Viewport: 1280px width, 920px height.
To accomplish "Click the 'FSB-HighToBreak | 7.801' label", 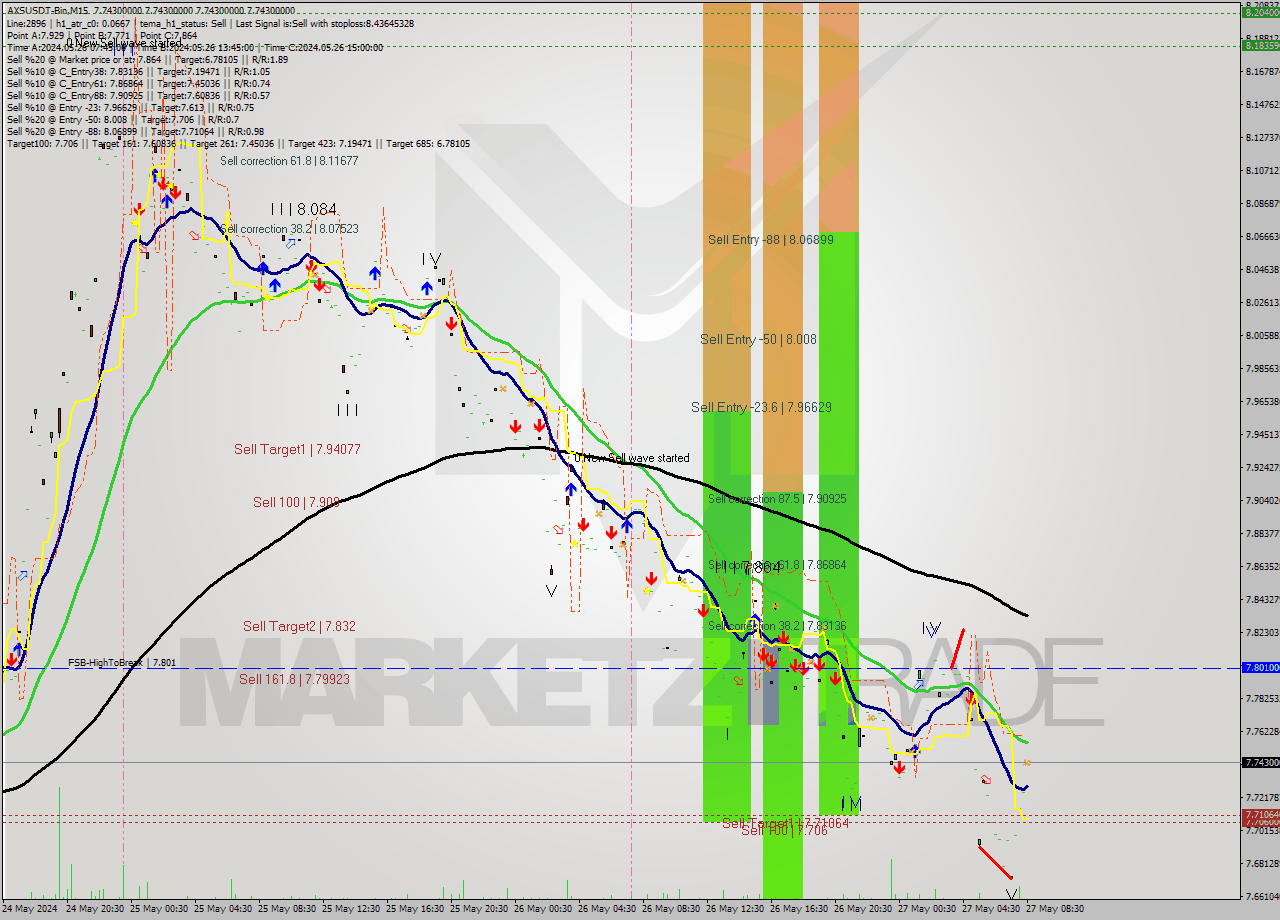I will click(122, 662).
